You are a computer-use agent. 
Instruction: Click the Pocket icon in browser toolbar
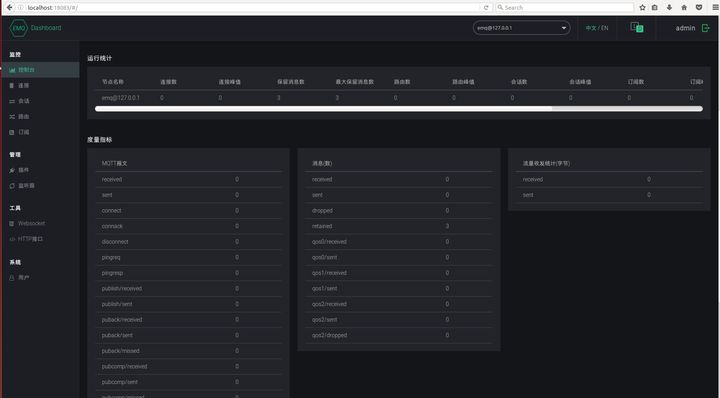pos(699,8)
